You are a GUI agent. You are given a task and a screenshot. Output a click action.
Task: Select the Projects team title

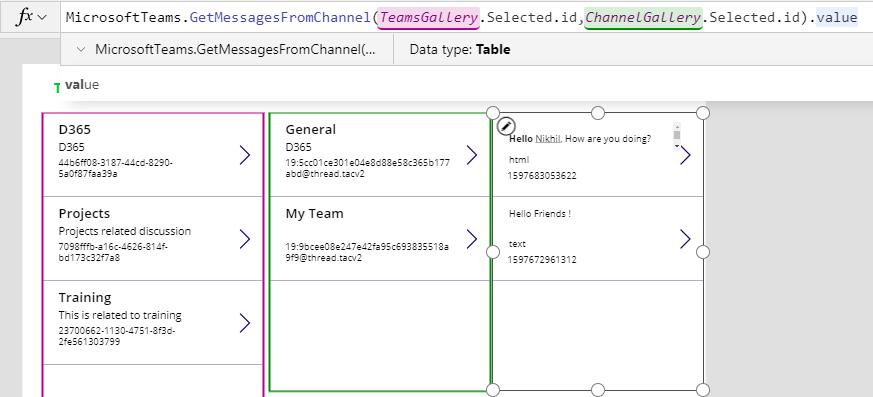coord(84,214)
